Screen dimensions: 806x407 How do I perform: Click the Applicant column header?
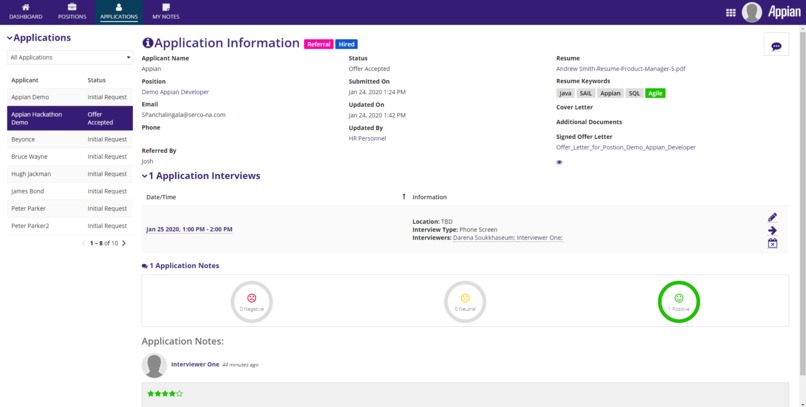point(25,80)
